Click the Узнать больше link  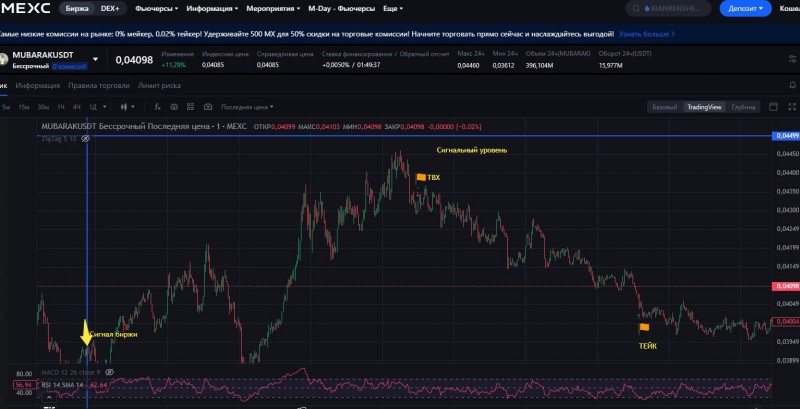647,34
